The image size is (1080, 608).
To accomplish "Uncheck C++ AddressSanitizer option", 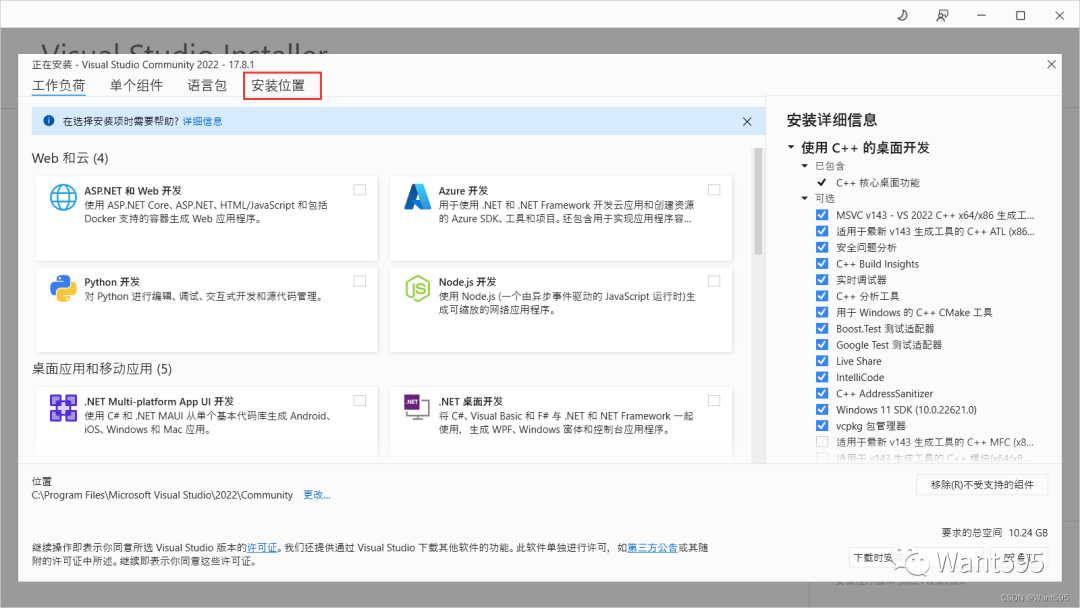I will (x=822, y=393).
